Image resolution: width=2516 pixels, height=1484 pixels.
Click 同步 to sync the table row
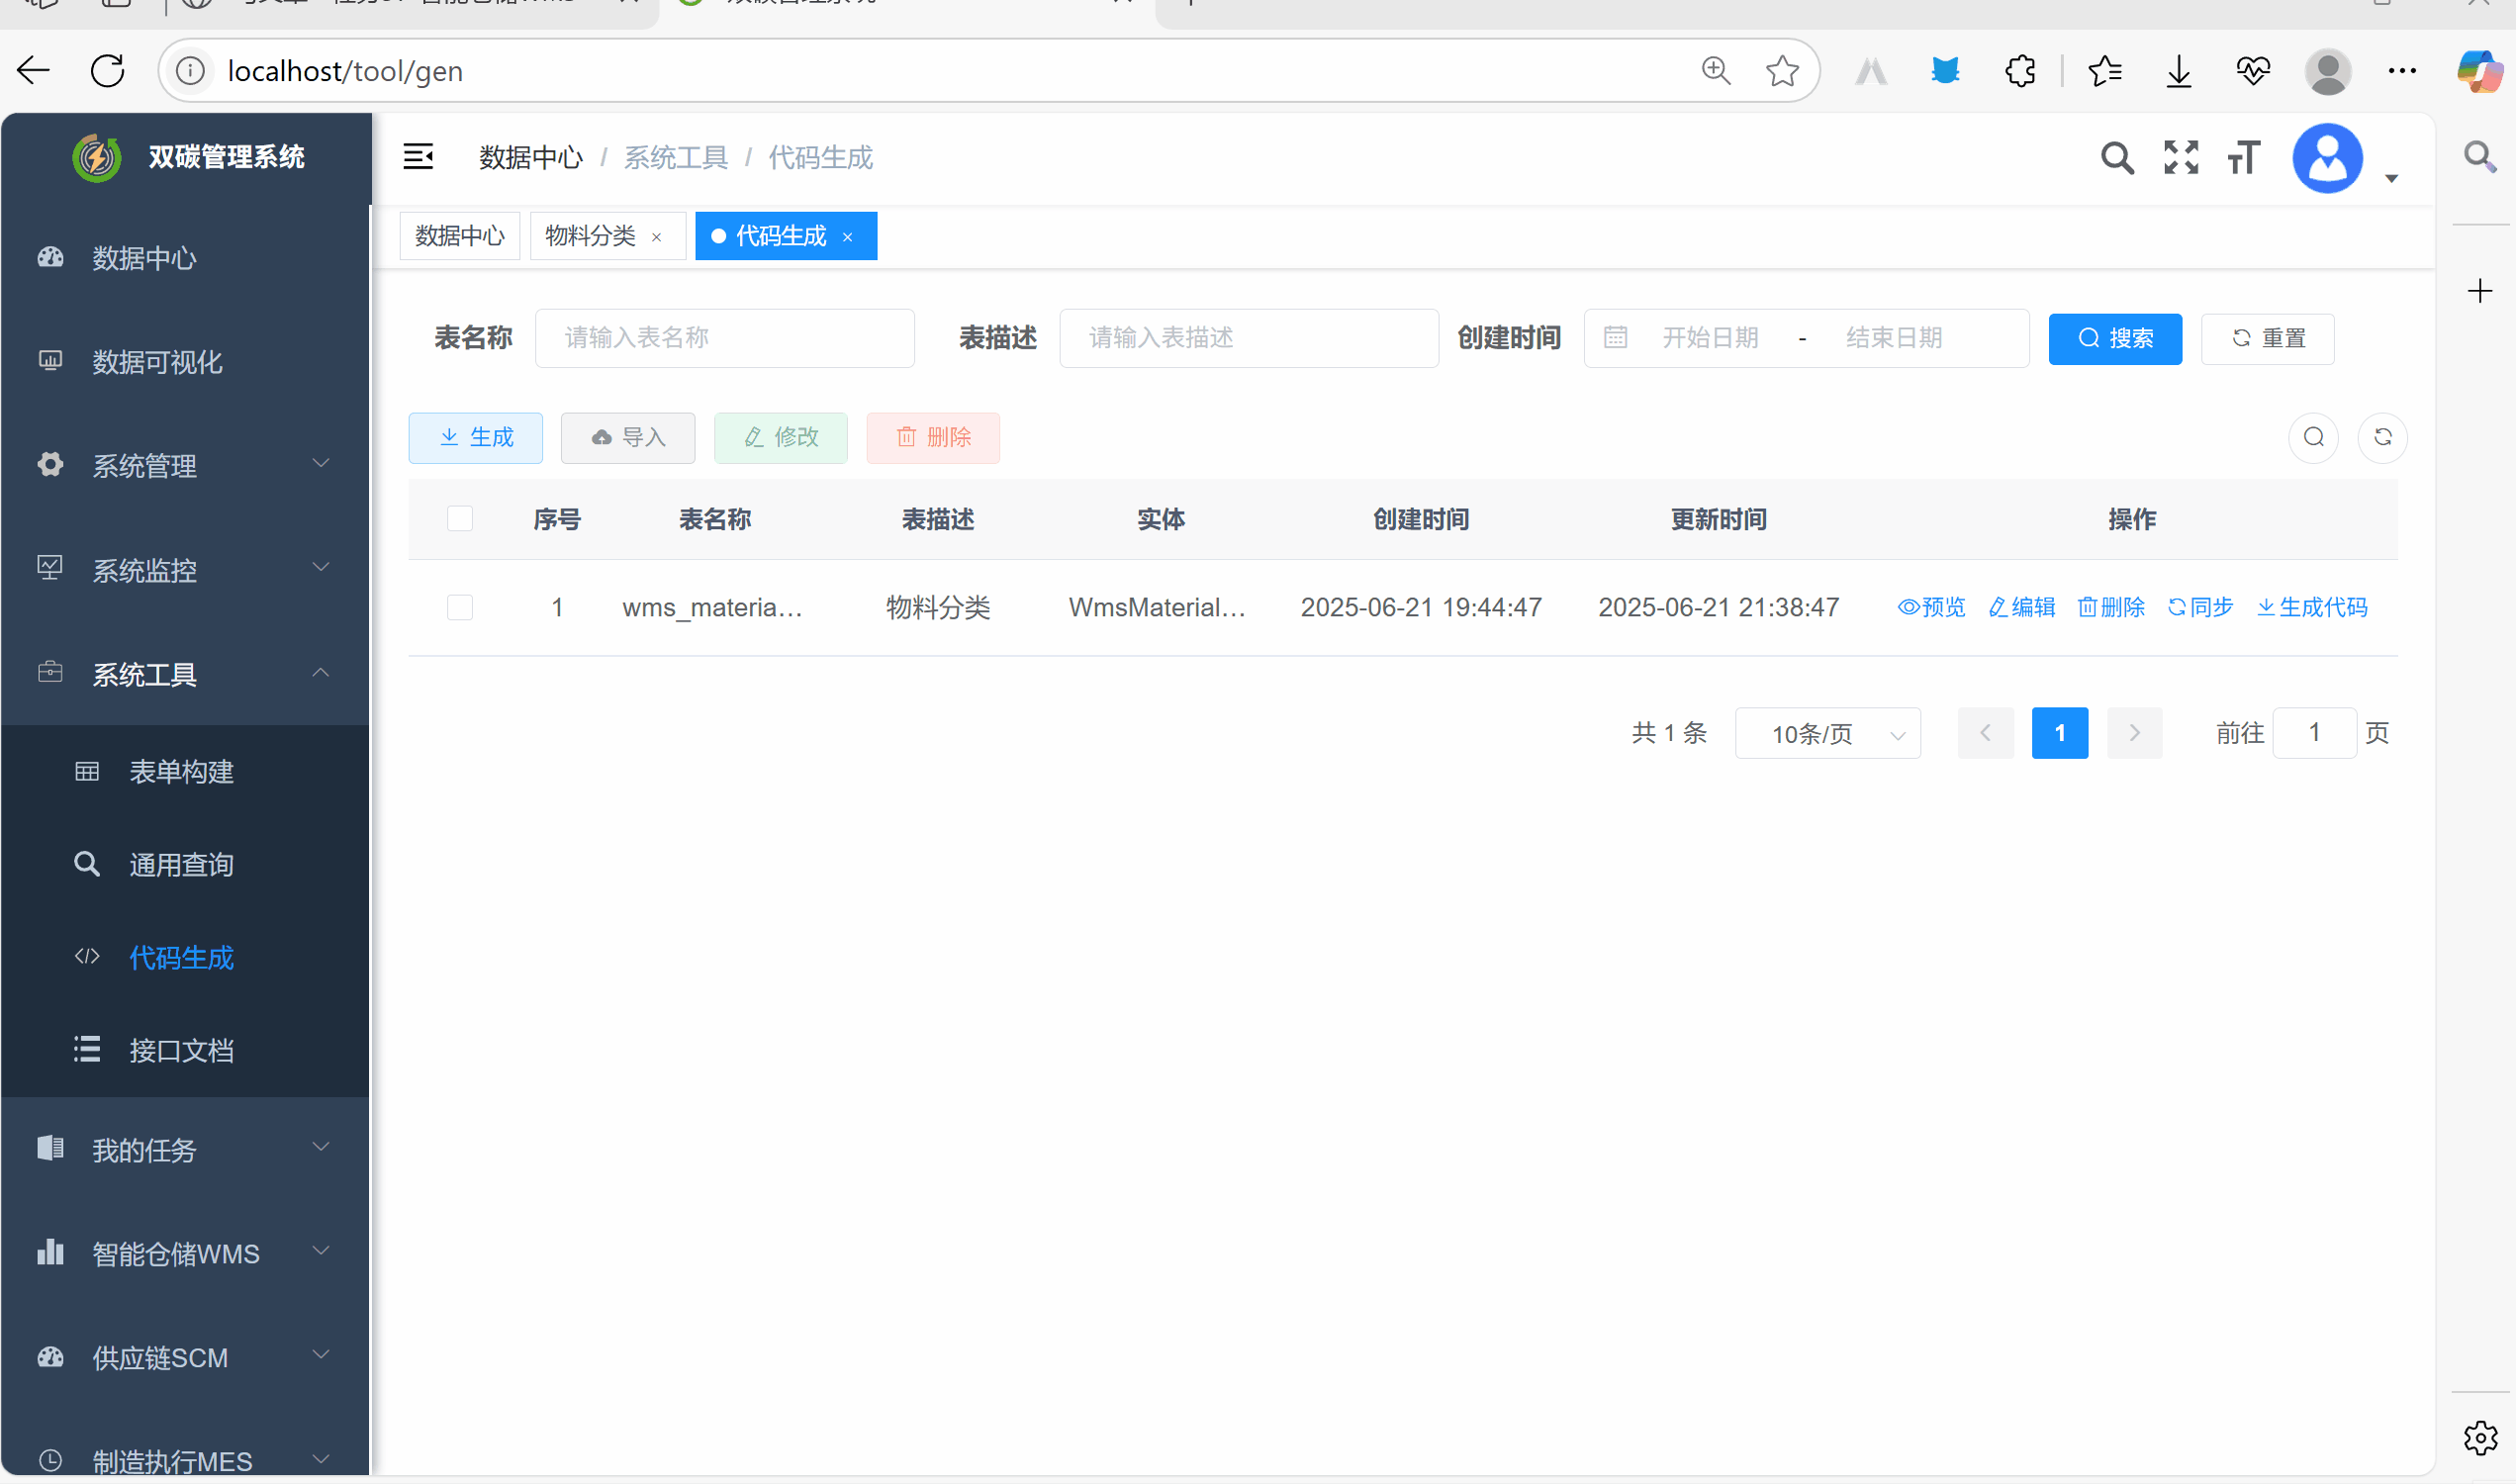2199,607
